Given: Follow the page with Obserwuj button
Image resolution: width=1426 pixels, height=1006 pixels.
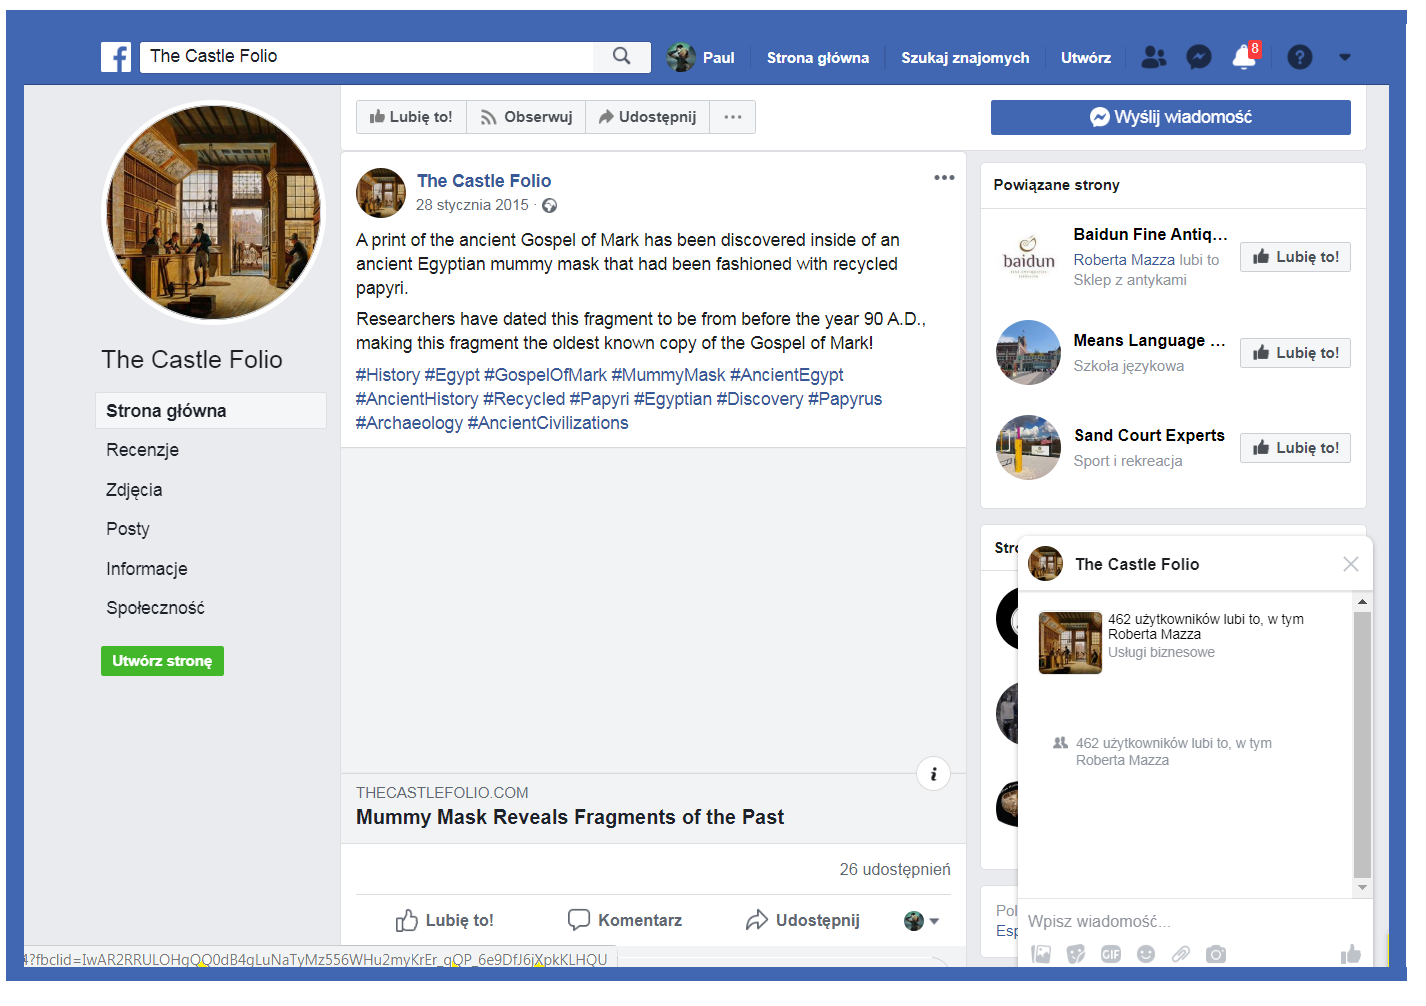Looking at the screenshot, I should (526, 117).
